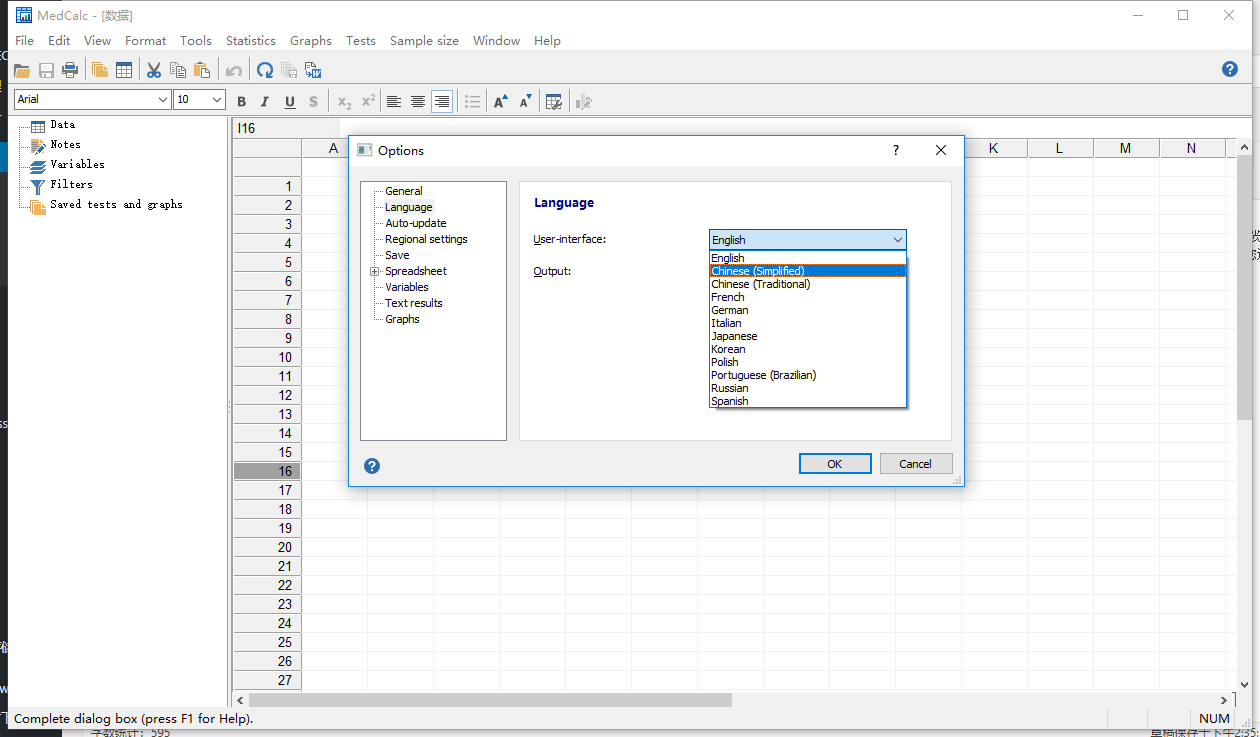Toggle Italic formatting

265,101
